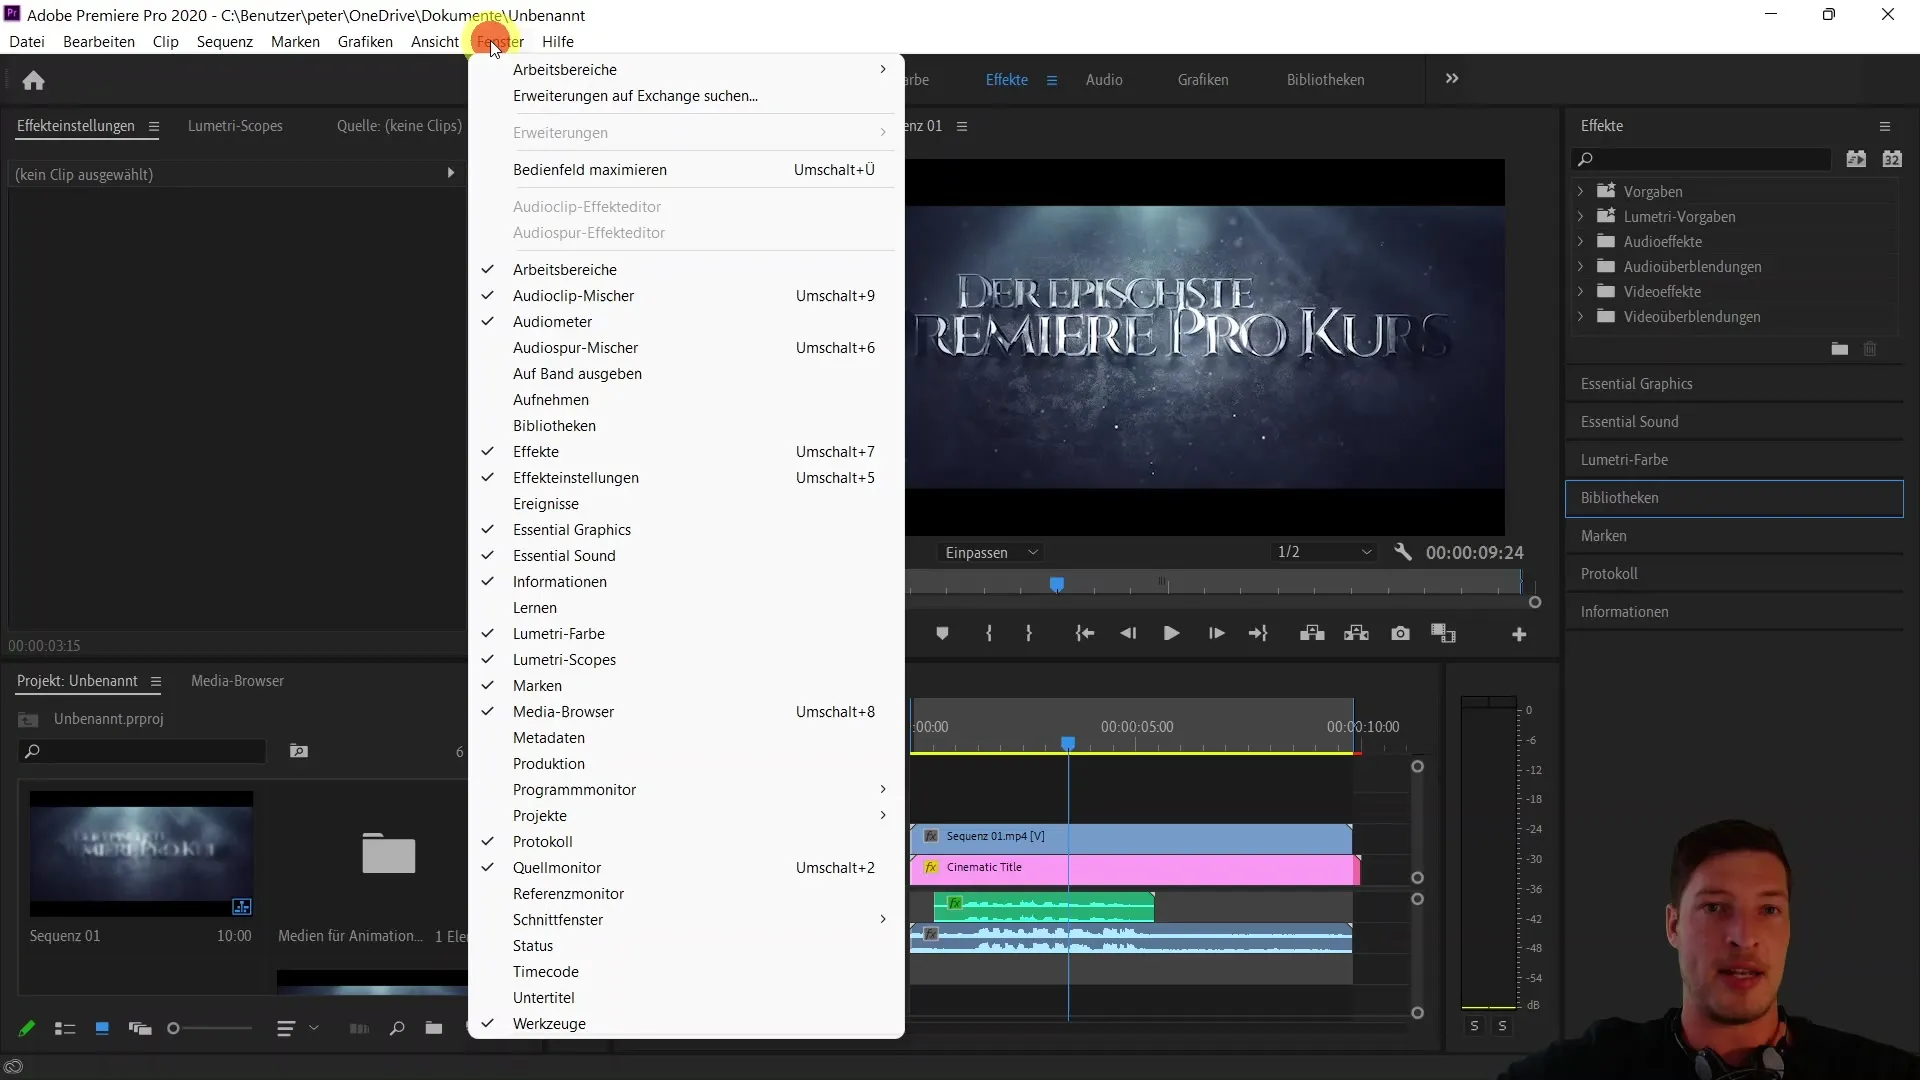
Task: Expand Videoeffekte in Effekte panel
Action: coord(1580,291)
